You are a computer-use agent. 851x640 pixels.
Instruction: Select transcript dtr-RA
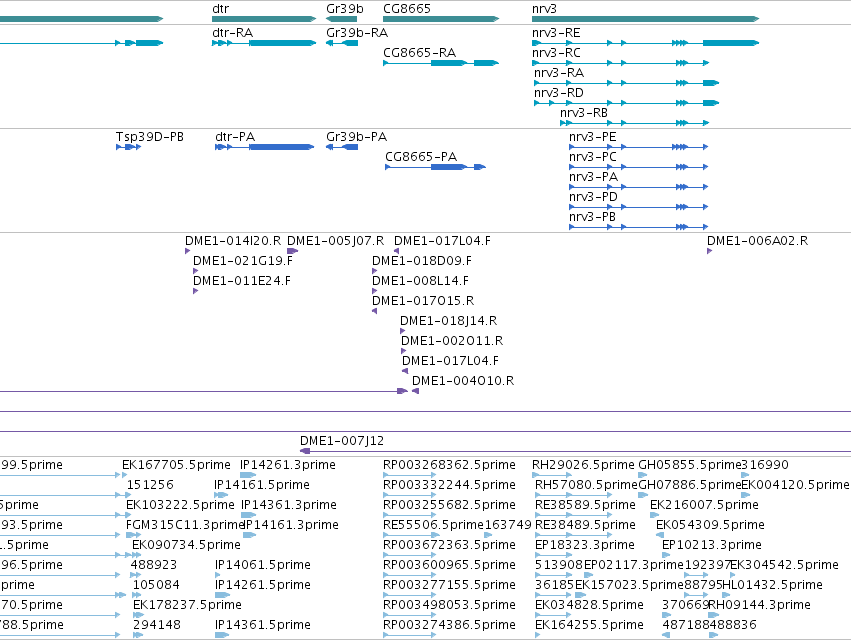[232, 33]
